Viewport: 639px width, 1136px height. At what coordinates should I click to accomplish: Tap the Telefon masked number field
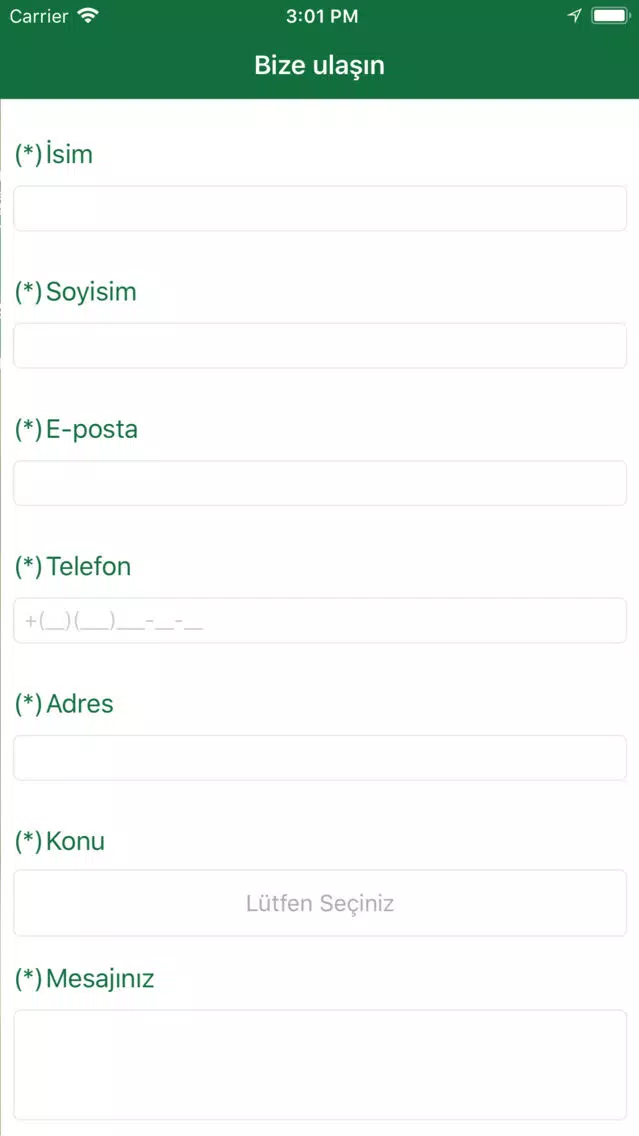point(320,620)
